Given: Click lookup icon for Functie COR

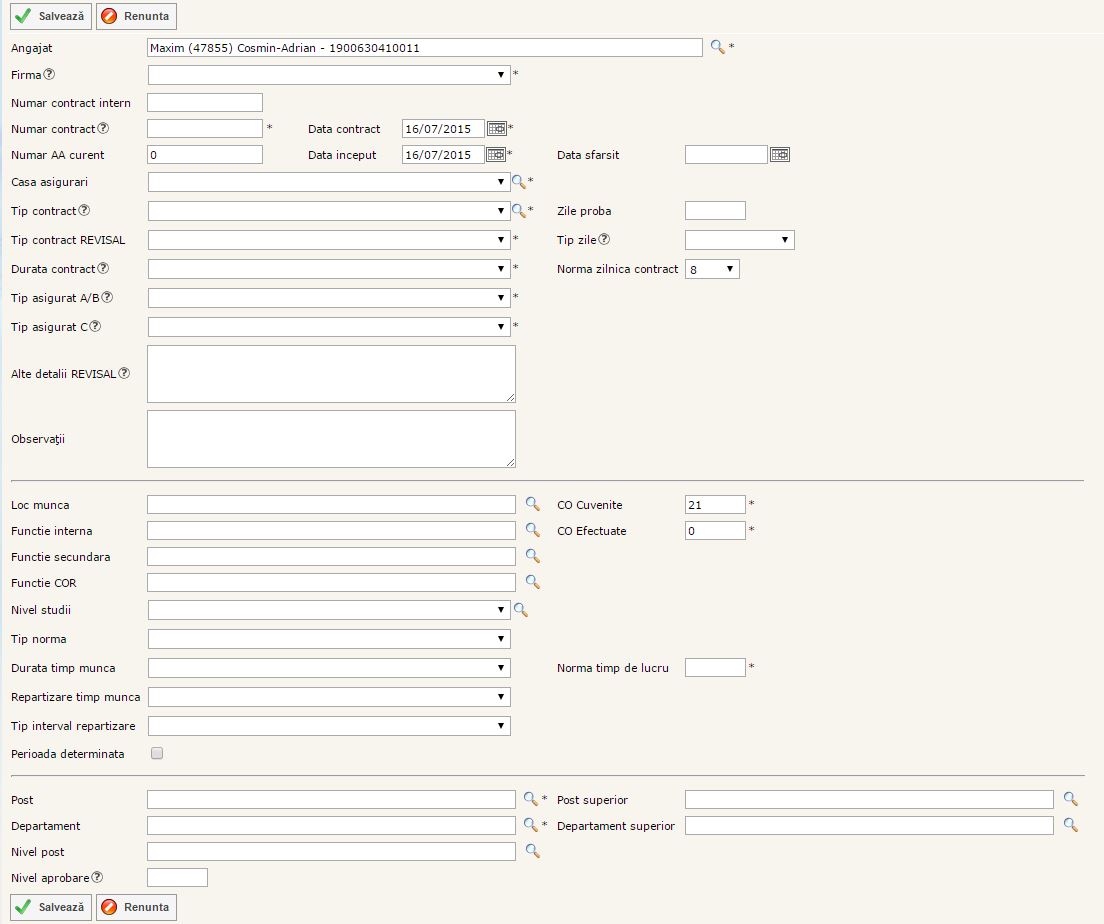Looking at the screenshot, I should point(532,581).
